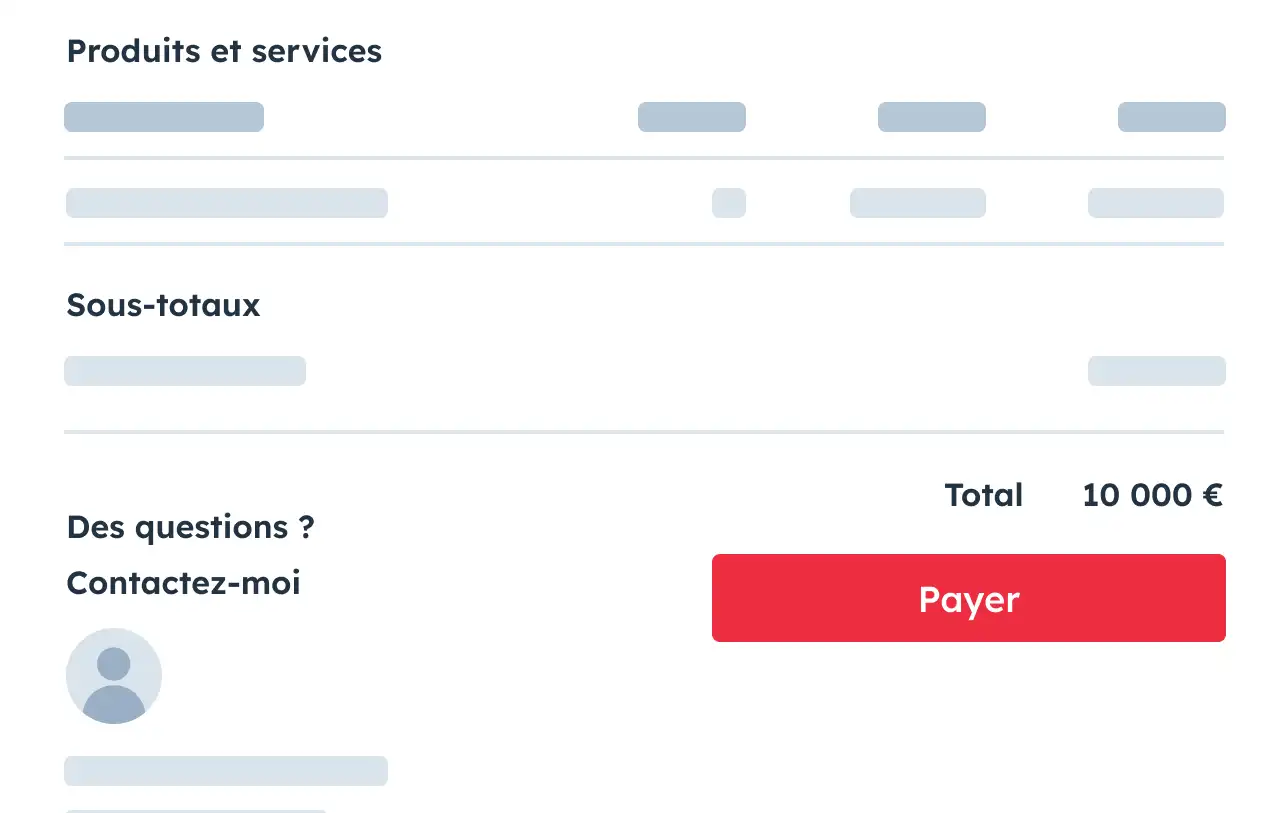
Task: Click the "Des questions ?" text
Action: (x=190, y=527)
